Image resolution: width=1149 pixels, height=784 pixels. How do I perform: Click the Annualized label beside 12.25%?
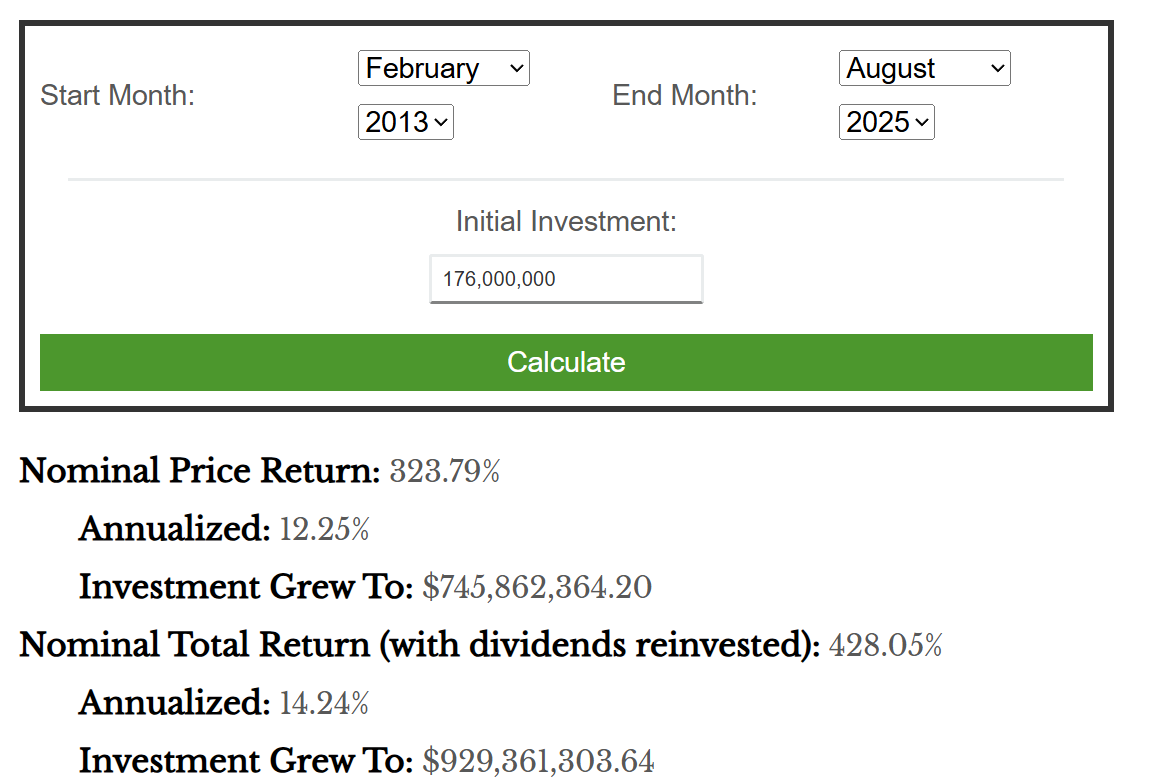click(174, 529)
